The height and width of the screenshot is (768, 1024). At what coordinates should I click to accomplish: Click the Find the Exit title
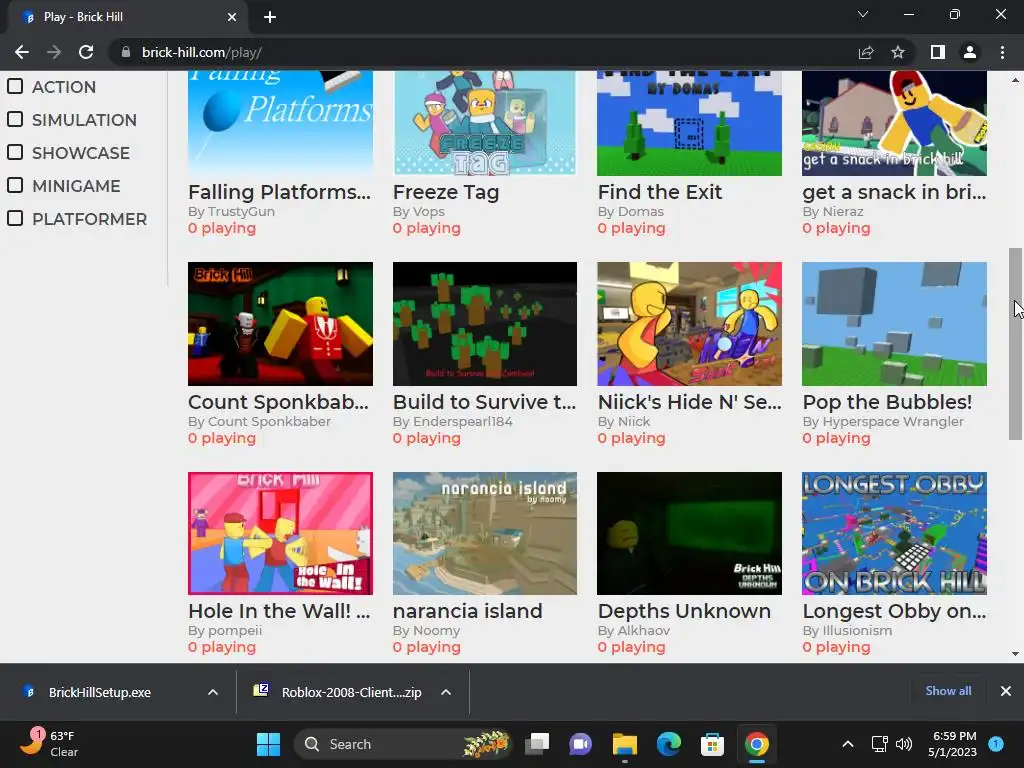pos(660,192)
